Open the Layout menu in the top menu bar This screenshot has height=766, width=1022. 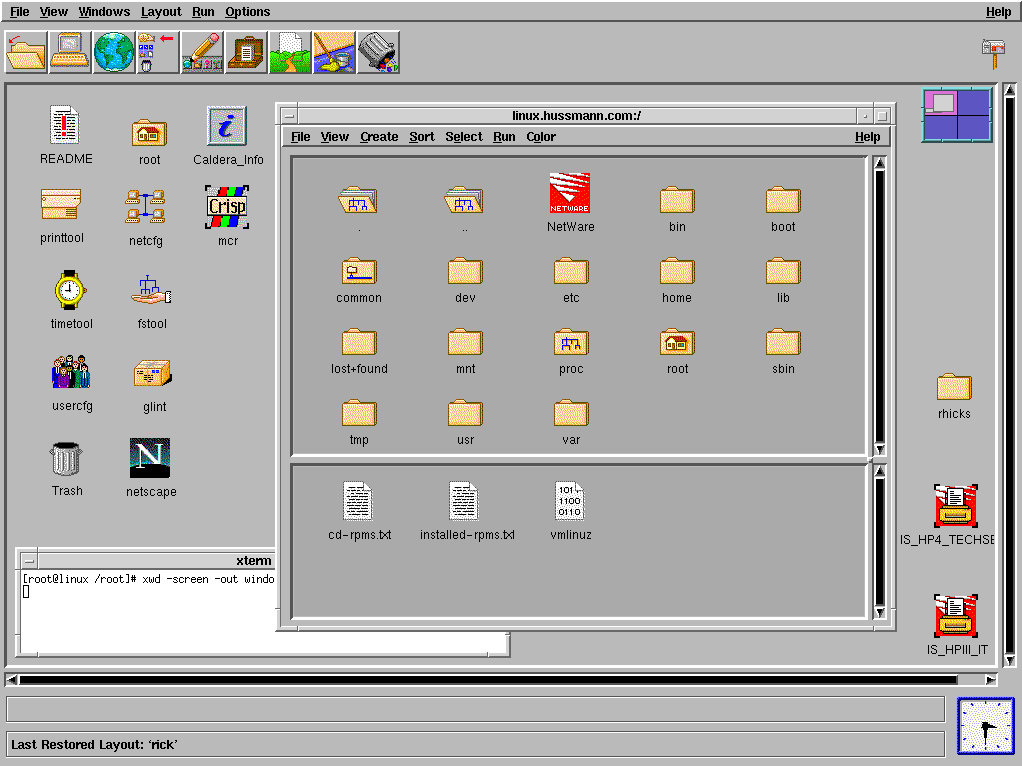click(161, 12)
